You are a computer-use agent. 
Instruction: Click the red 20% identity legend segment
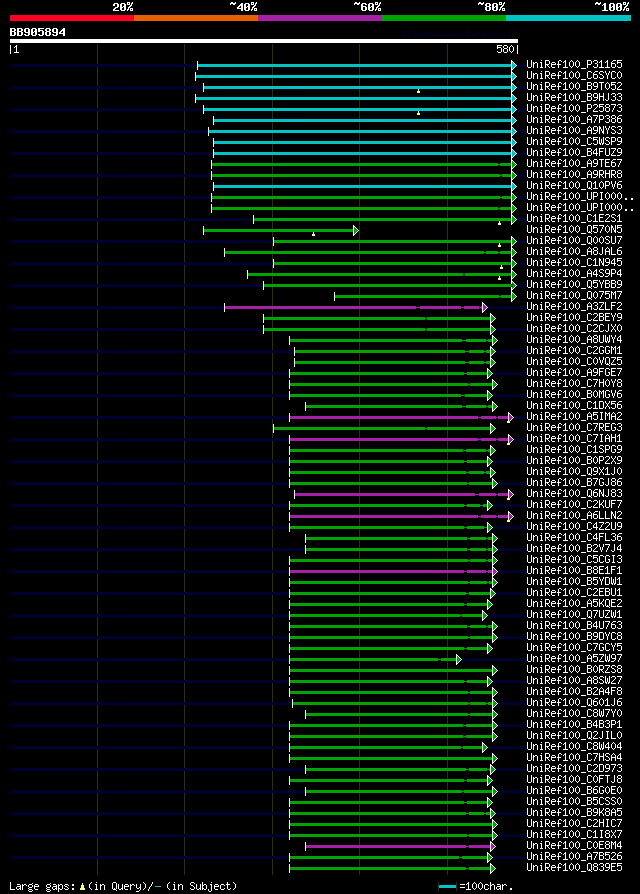point(72,18)
